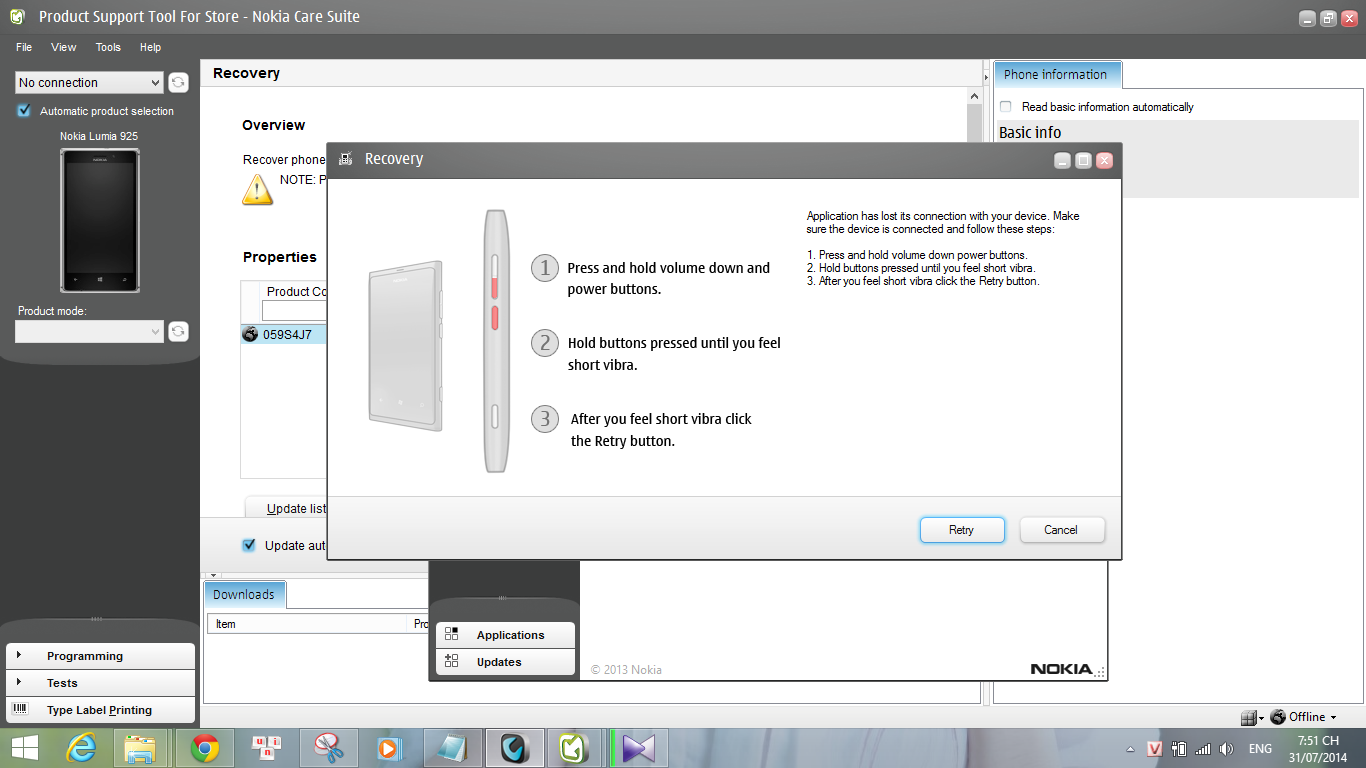The width and height of the screenshot is (1366, 768).
Task: Click the volume speaker tray icon
Action: [x=1227, y=748]
